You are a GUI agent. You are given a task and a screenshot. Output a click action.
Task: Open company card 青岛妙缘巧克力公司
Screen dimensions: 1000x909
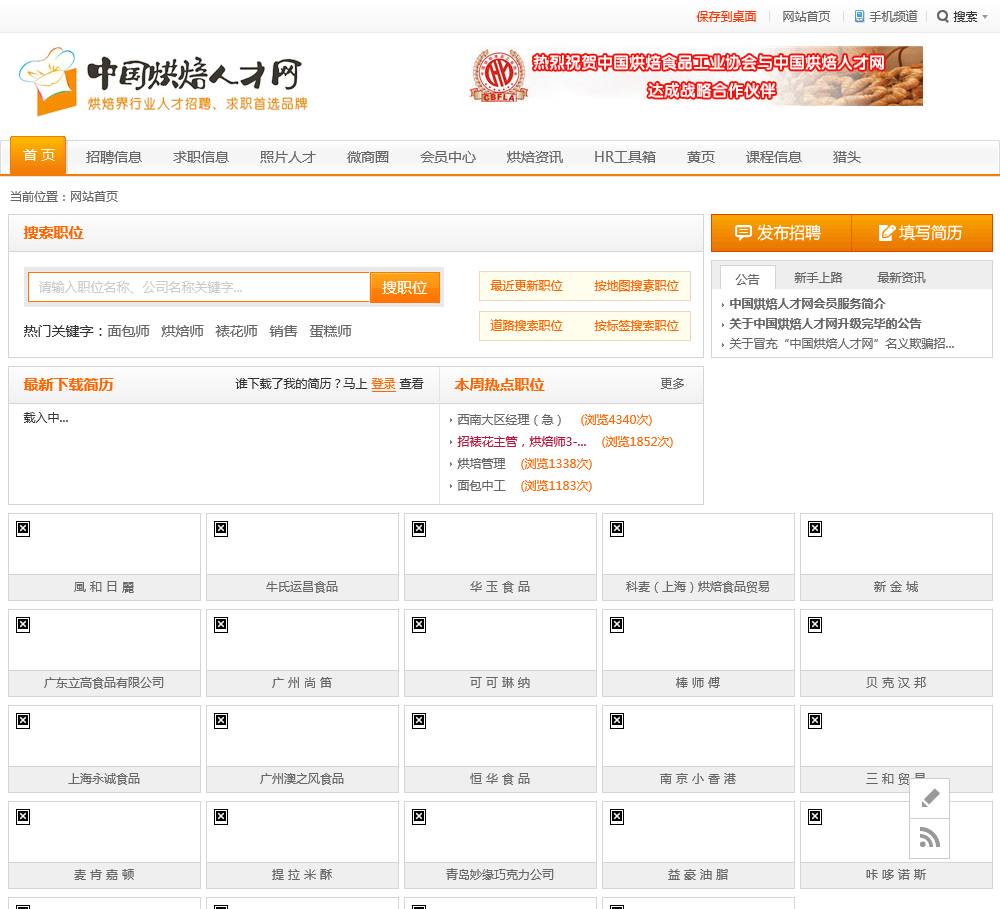(501, 845)
